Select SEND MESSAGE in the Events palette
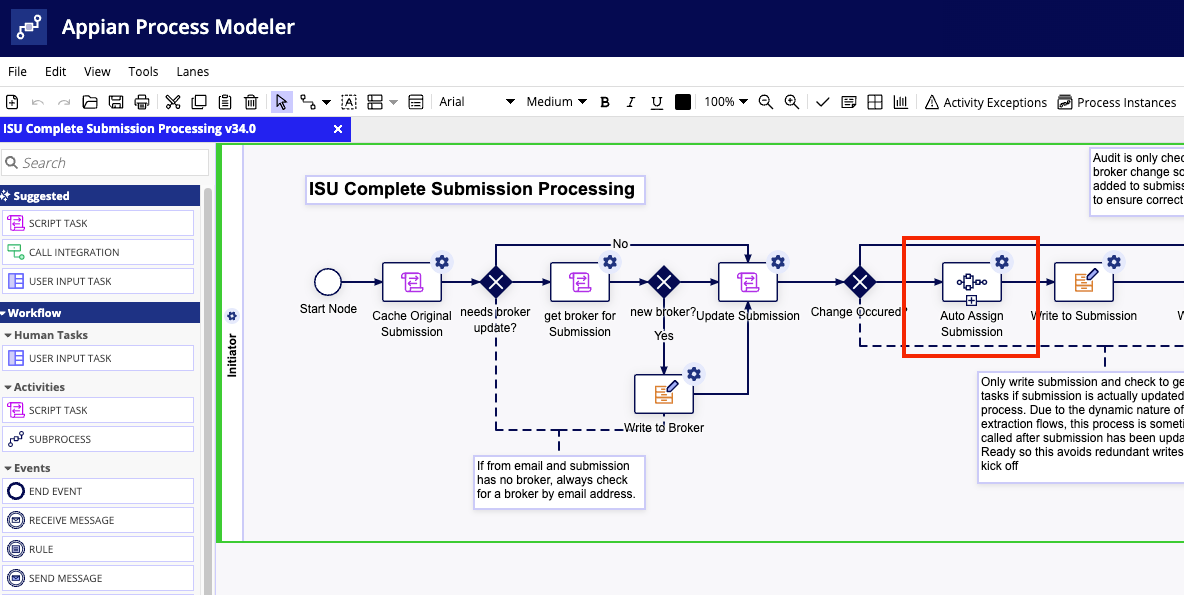Image resolution: width=1184 pixels, height=595 pixels. pyautogui.click(x=98, y=578)
